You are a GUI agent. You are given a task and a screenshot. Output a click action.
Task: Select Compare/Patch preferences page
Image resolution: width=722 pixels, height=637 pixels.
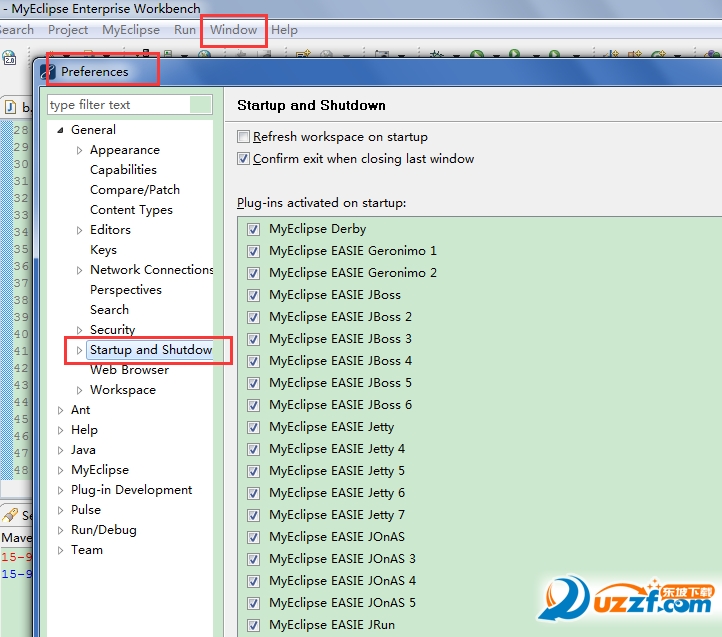click(x=135, y=190)
